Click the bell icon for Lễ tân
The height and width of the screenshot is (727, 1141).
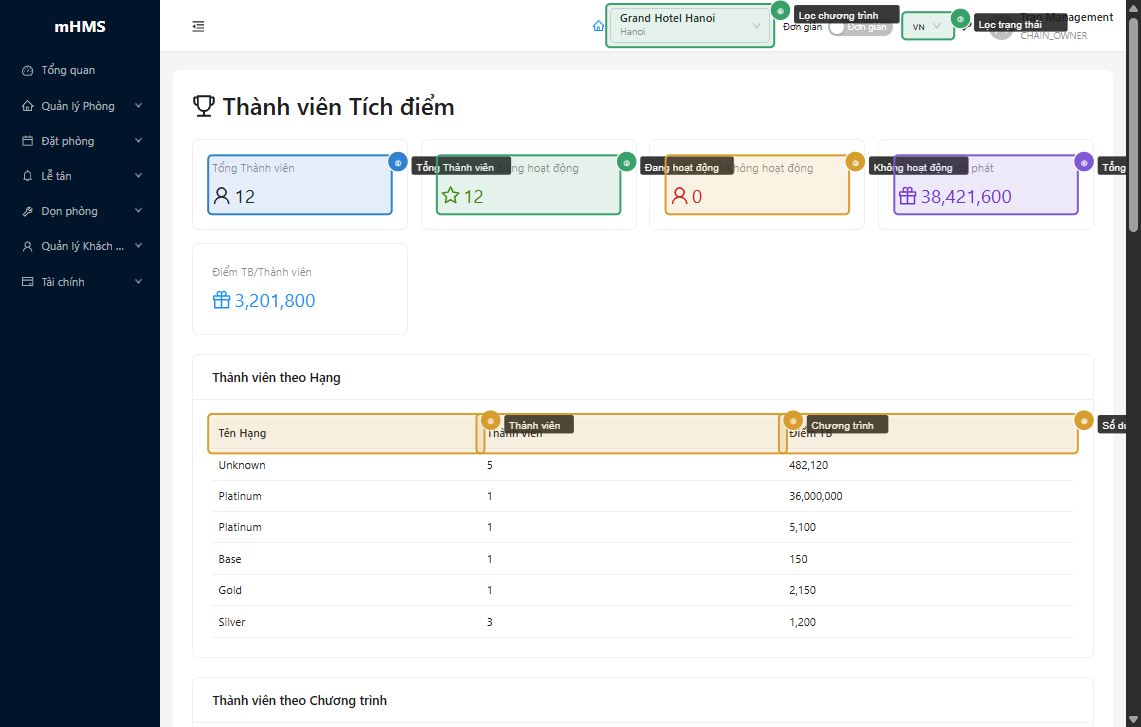(28, 176)
